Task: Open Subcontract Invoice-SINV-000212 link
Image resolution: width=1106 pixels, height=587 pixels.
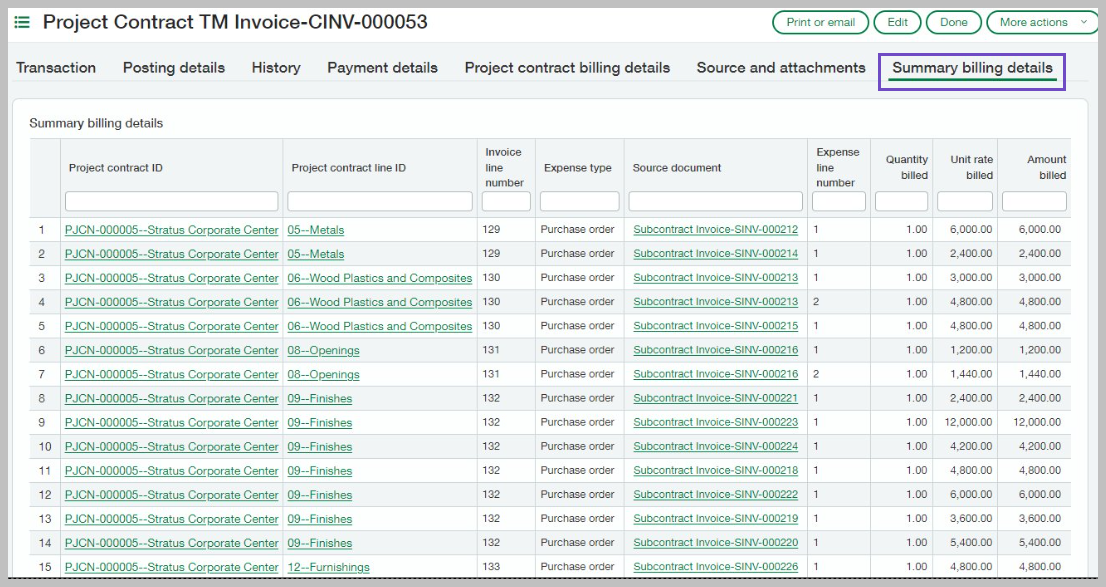Action: click(715, 230)
